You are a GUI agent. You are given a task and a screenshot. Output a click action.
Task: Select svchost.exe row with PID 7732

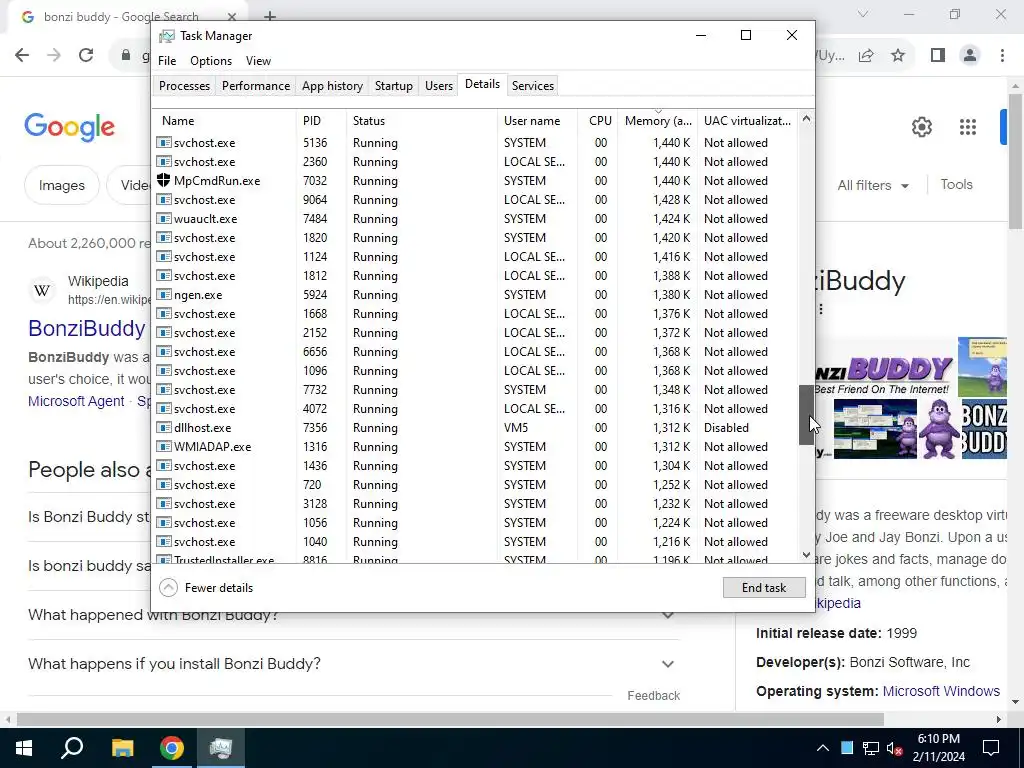tap(475, 390)
